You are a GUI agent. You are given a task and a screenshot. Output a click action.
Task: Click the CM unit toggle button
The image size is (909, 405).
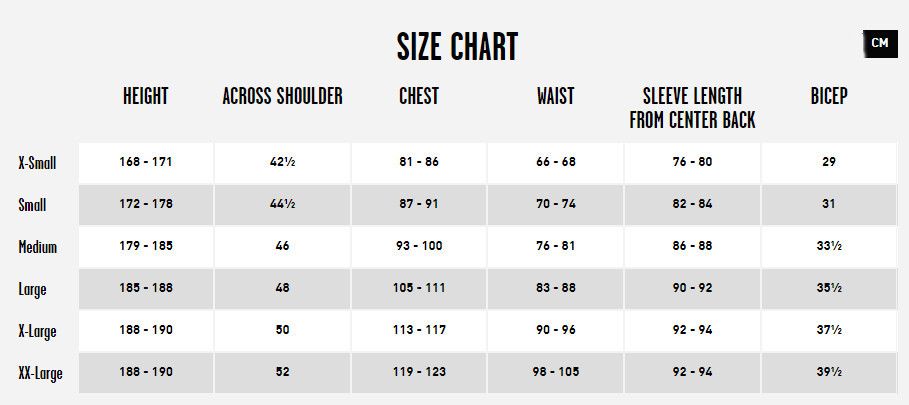tap(880, 43)
